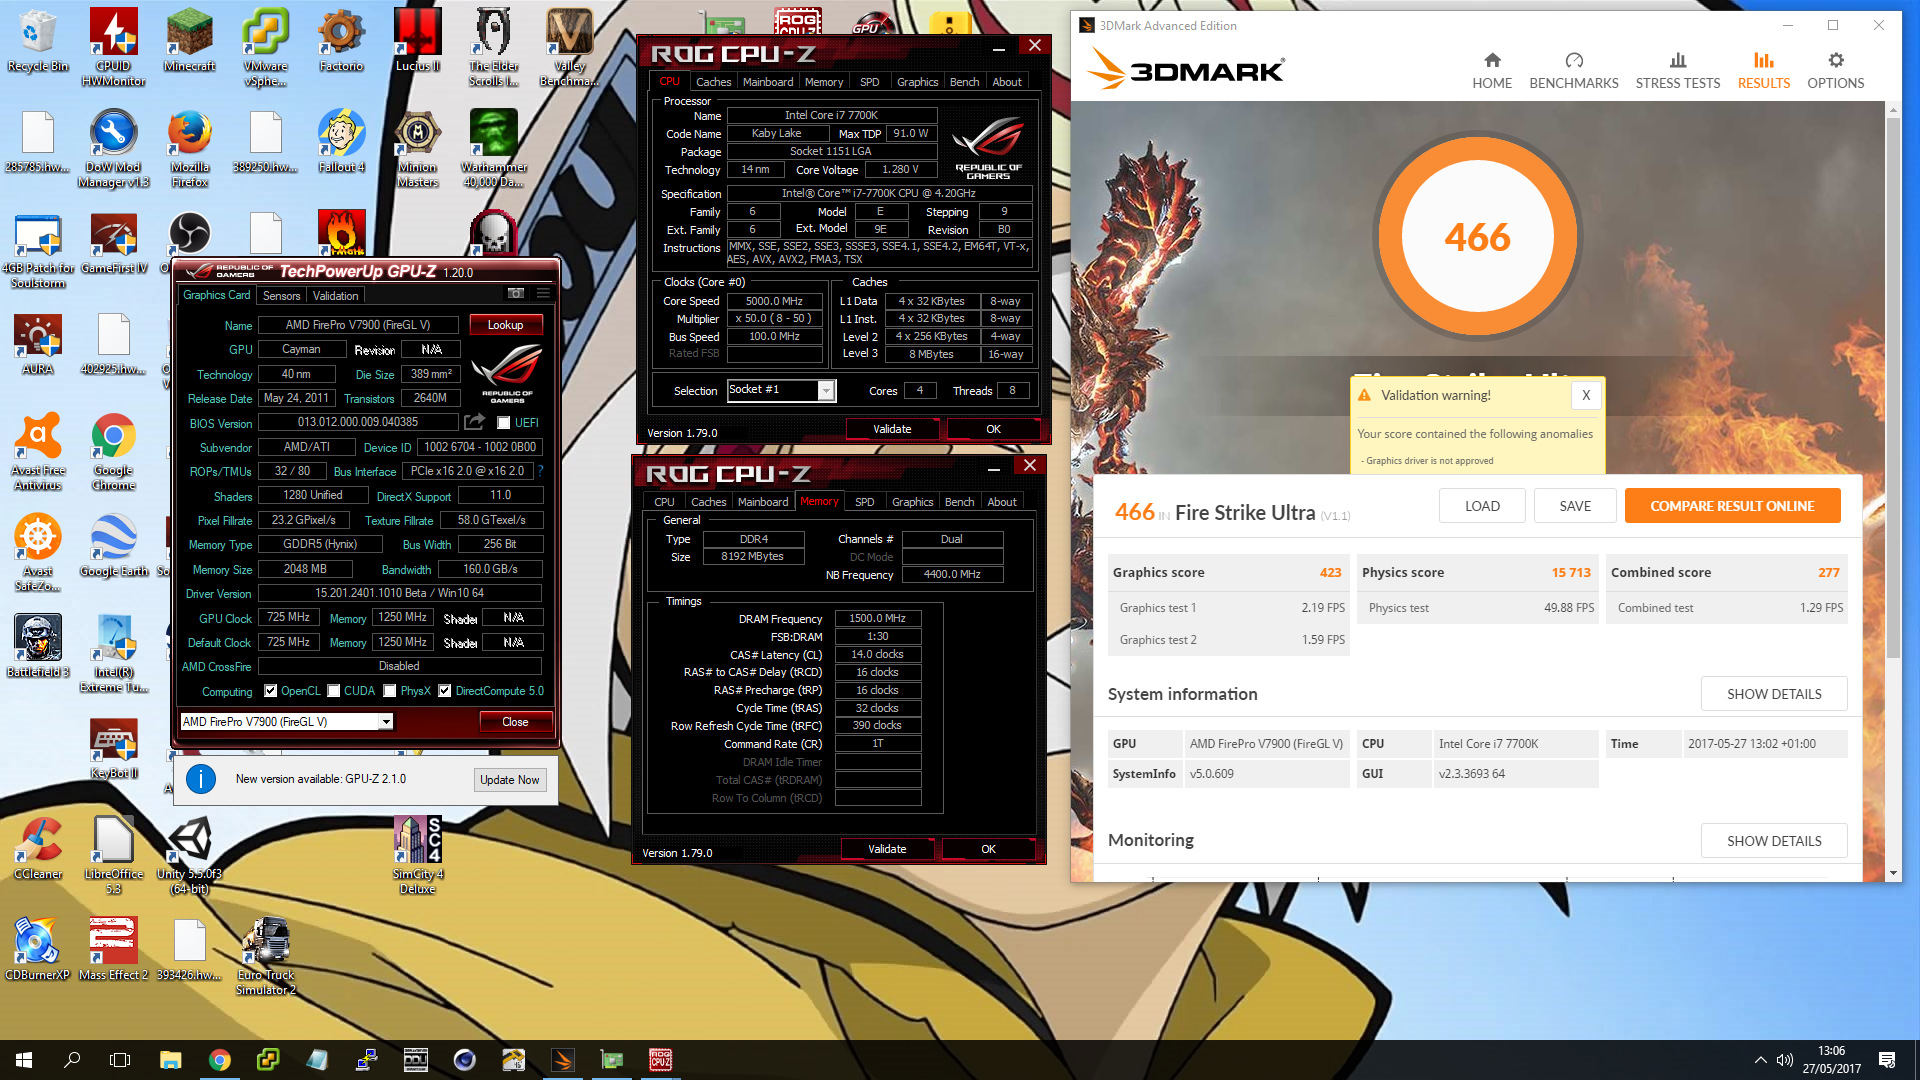The image size is (1920, 1080).
Task: Click taskbar Search magnifier
Action: (x=72, y=1060)
